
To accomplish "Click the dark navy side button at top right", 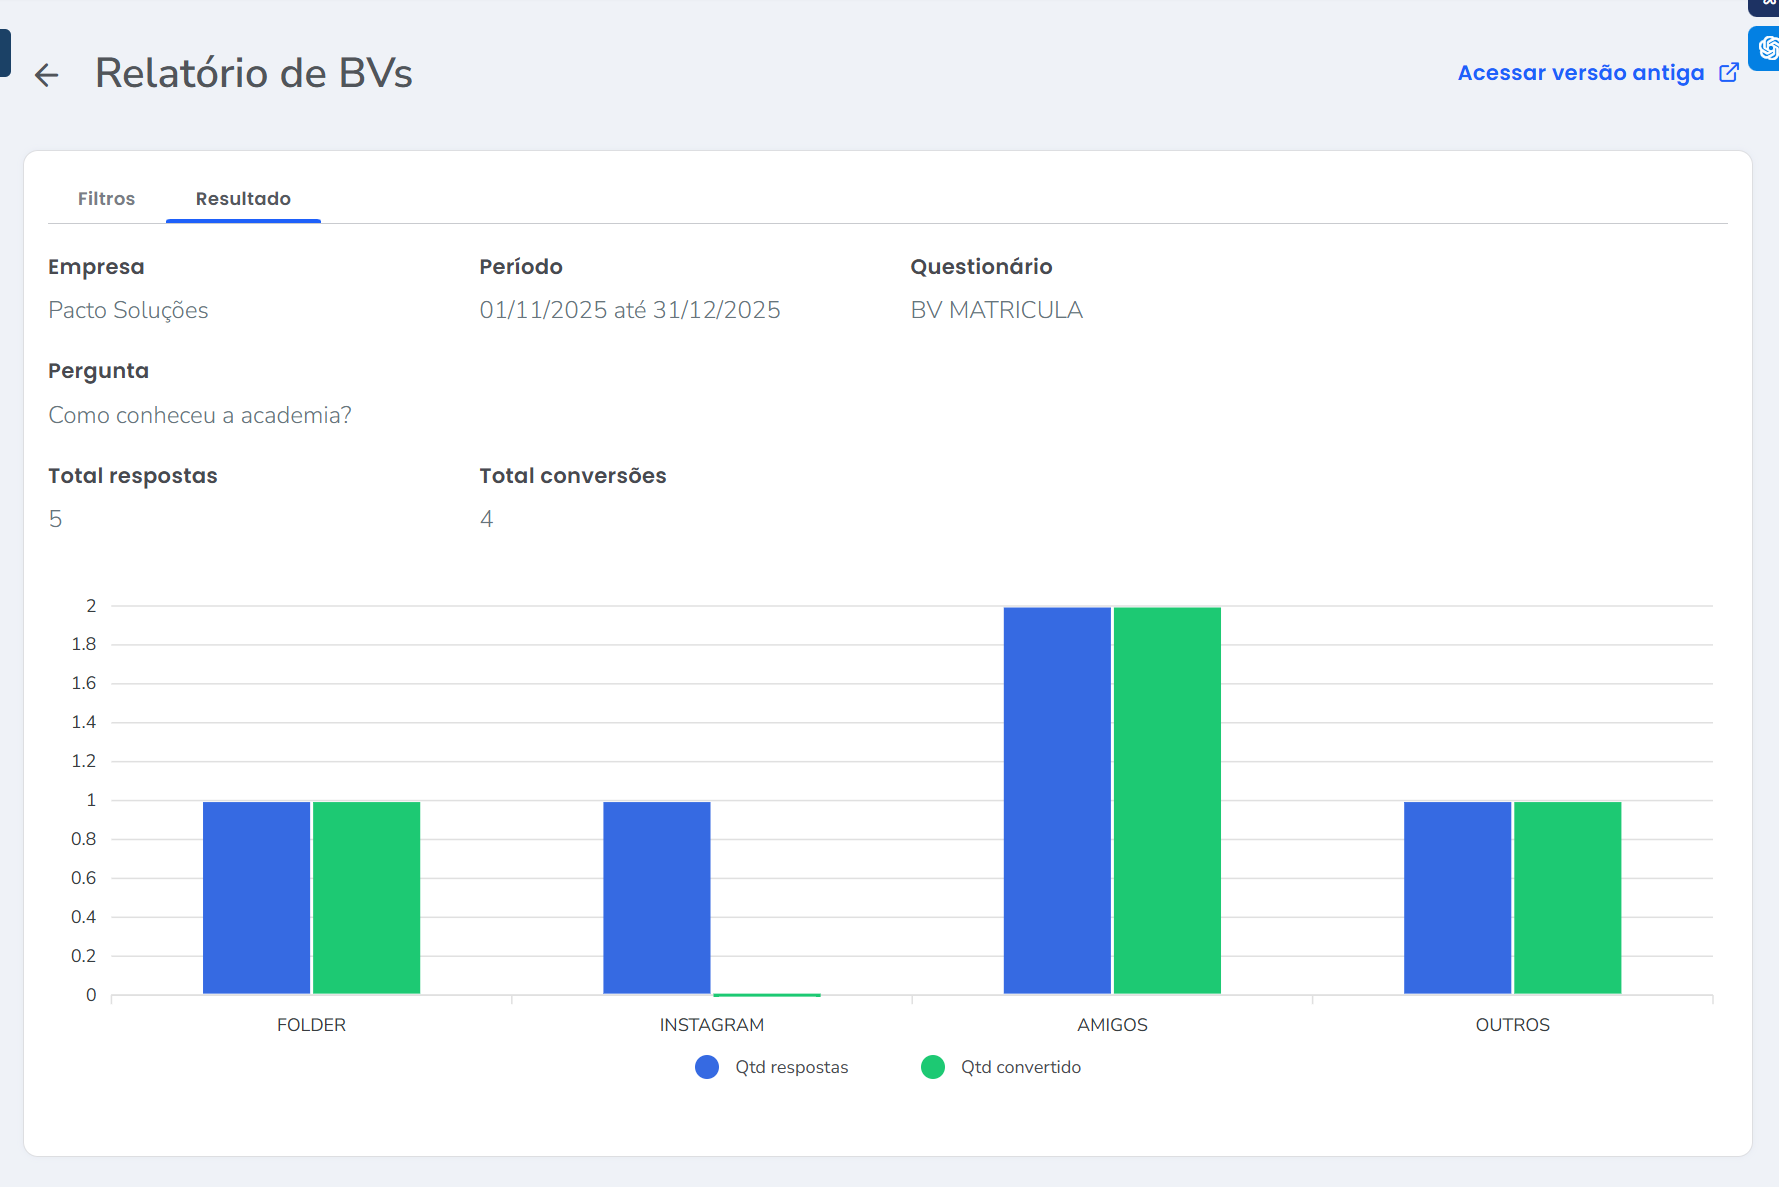I will [1766, 6].
